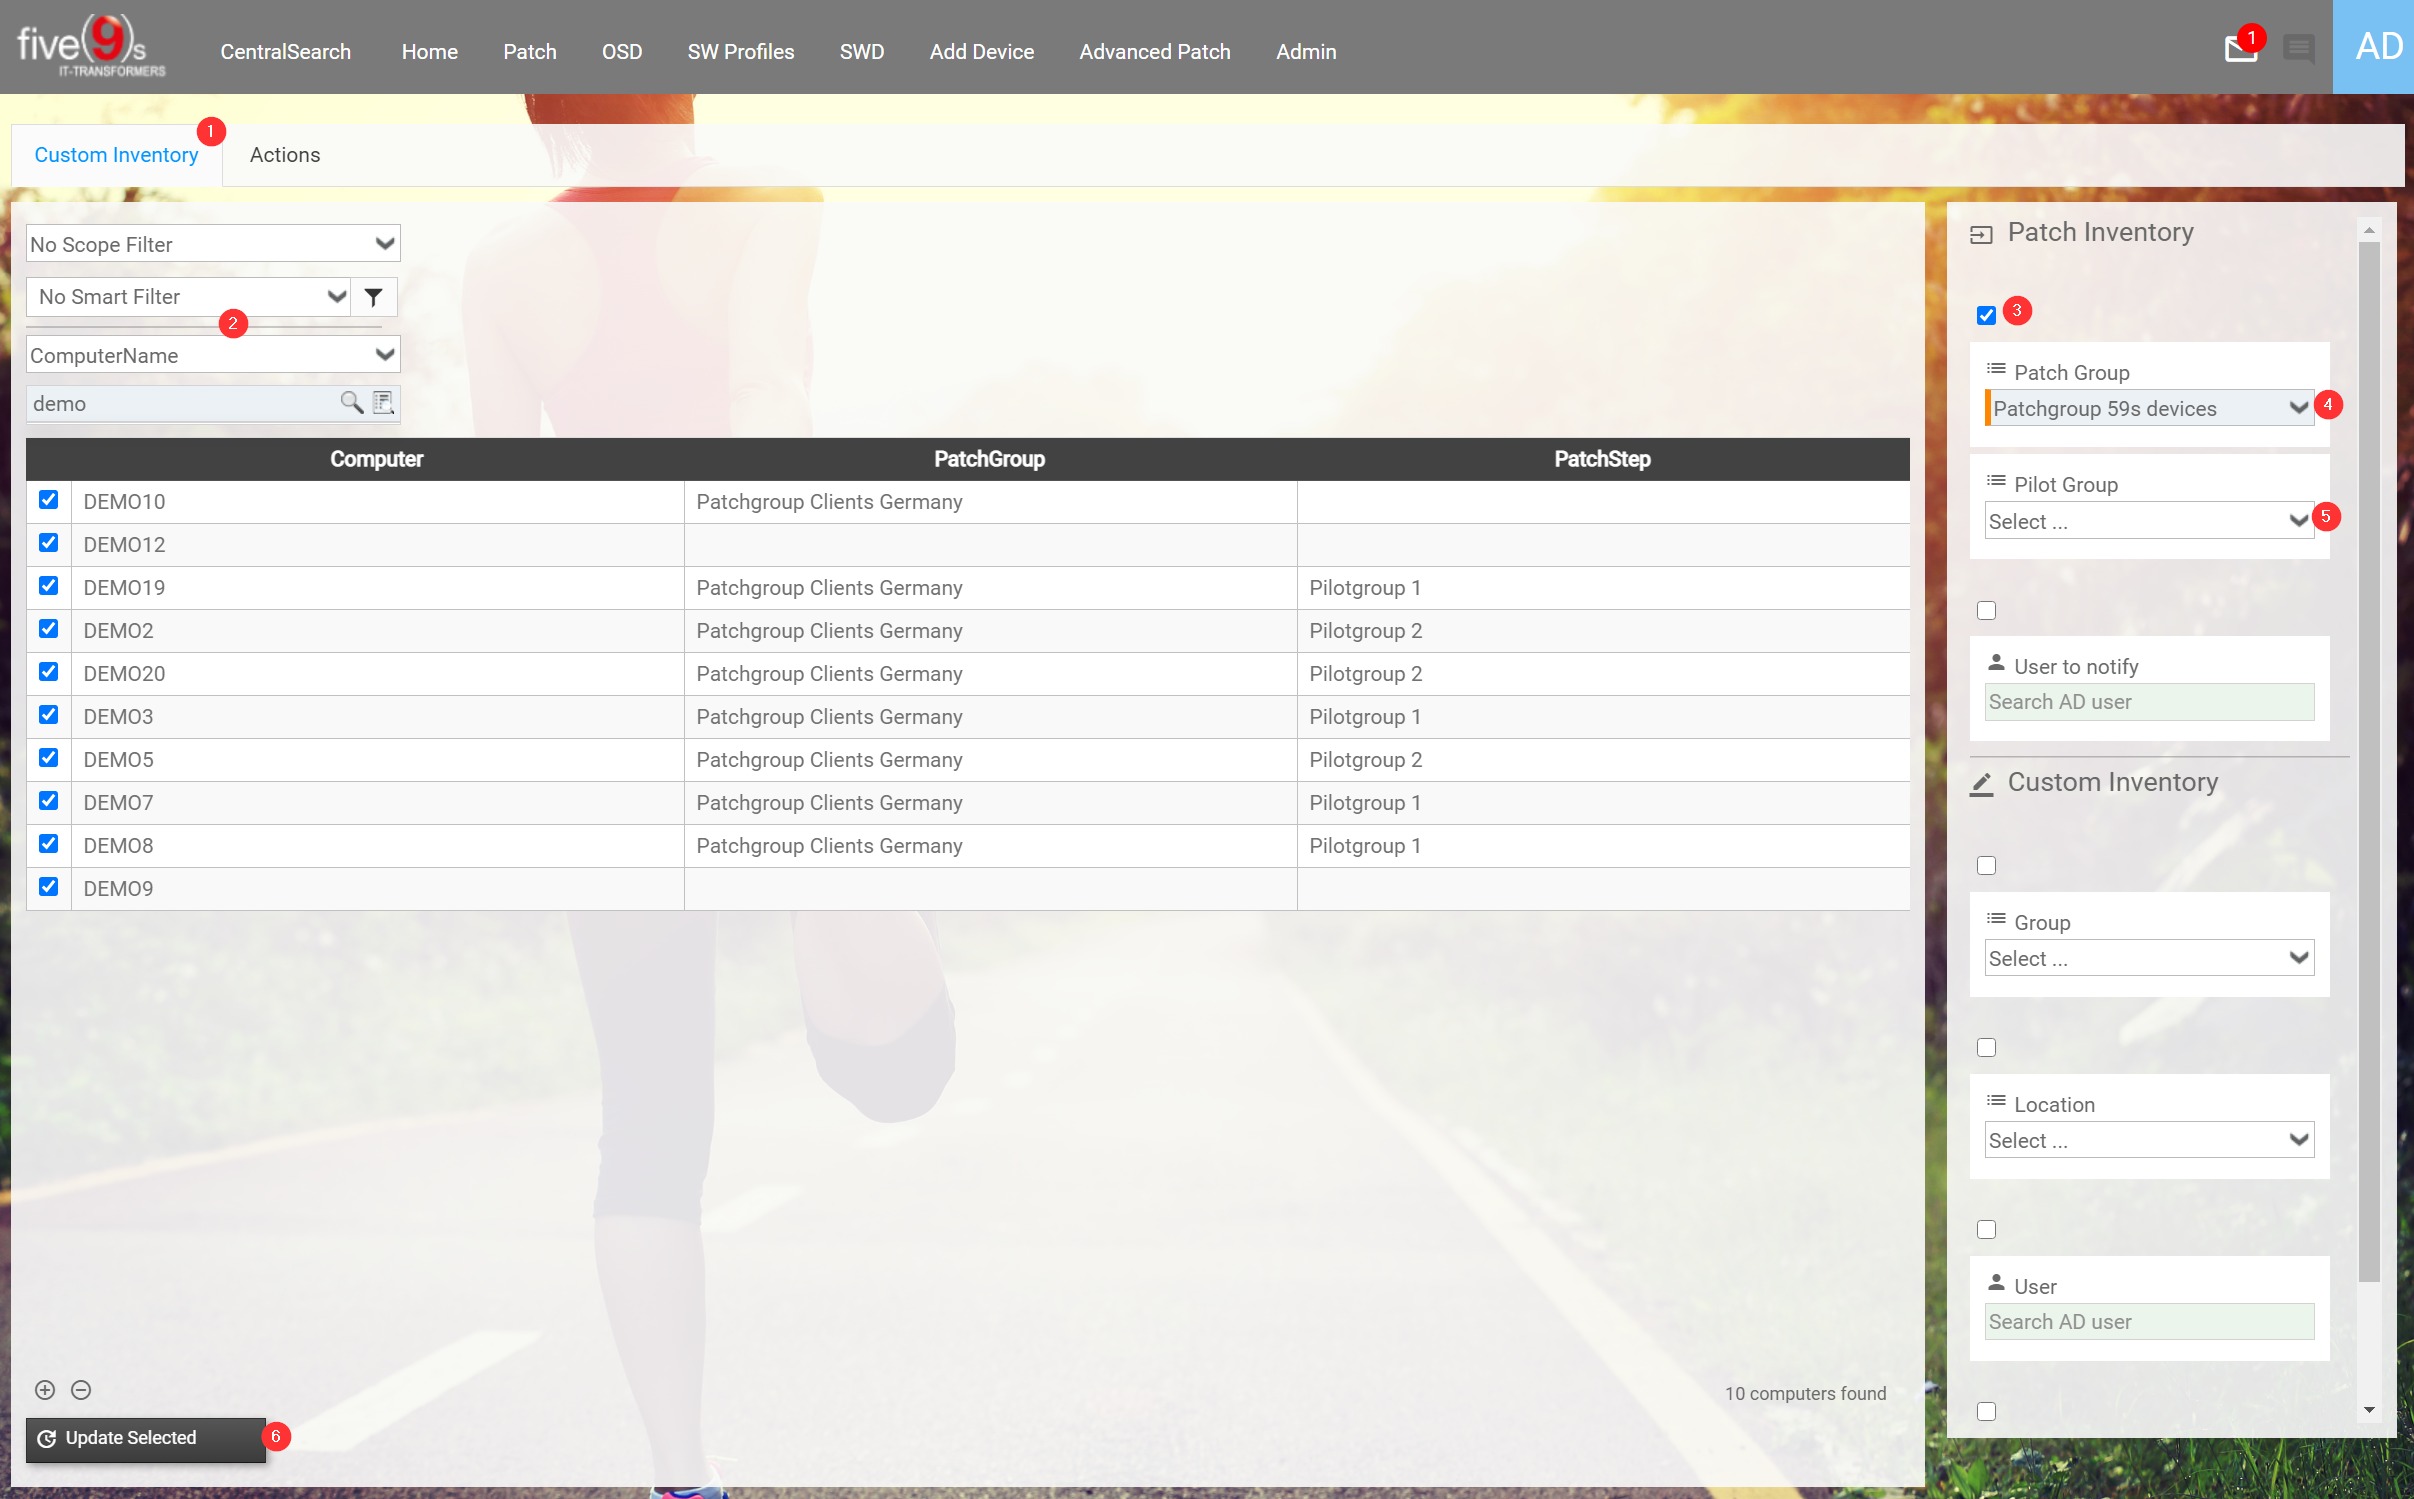The image size is (2414, 1499).
Task: Uncheck the DEMO9 checkbox
Action: click(x=48, y=887)
